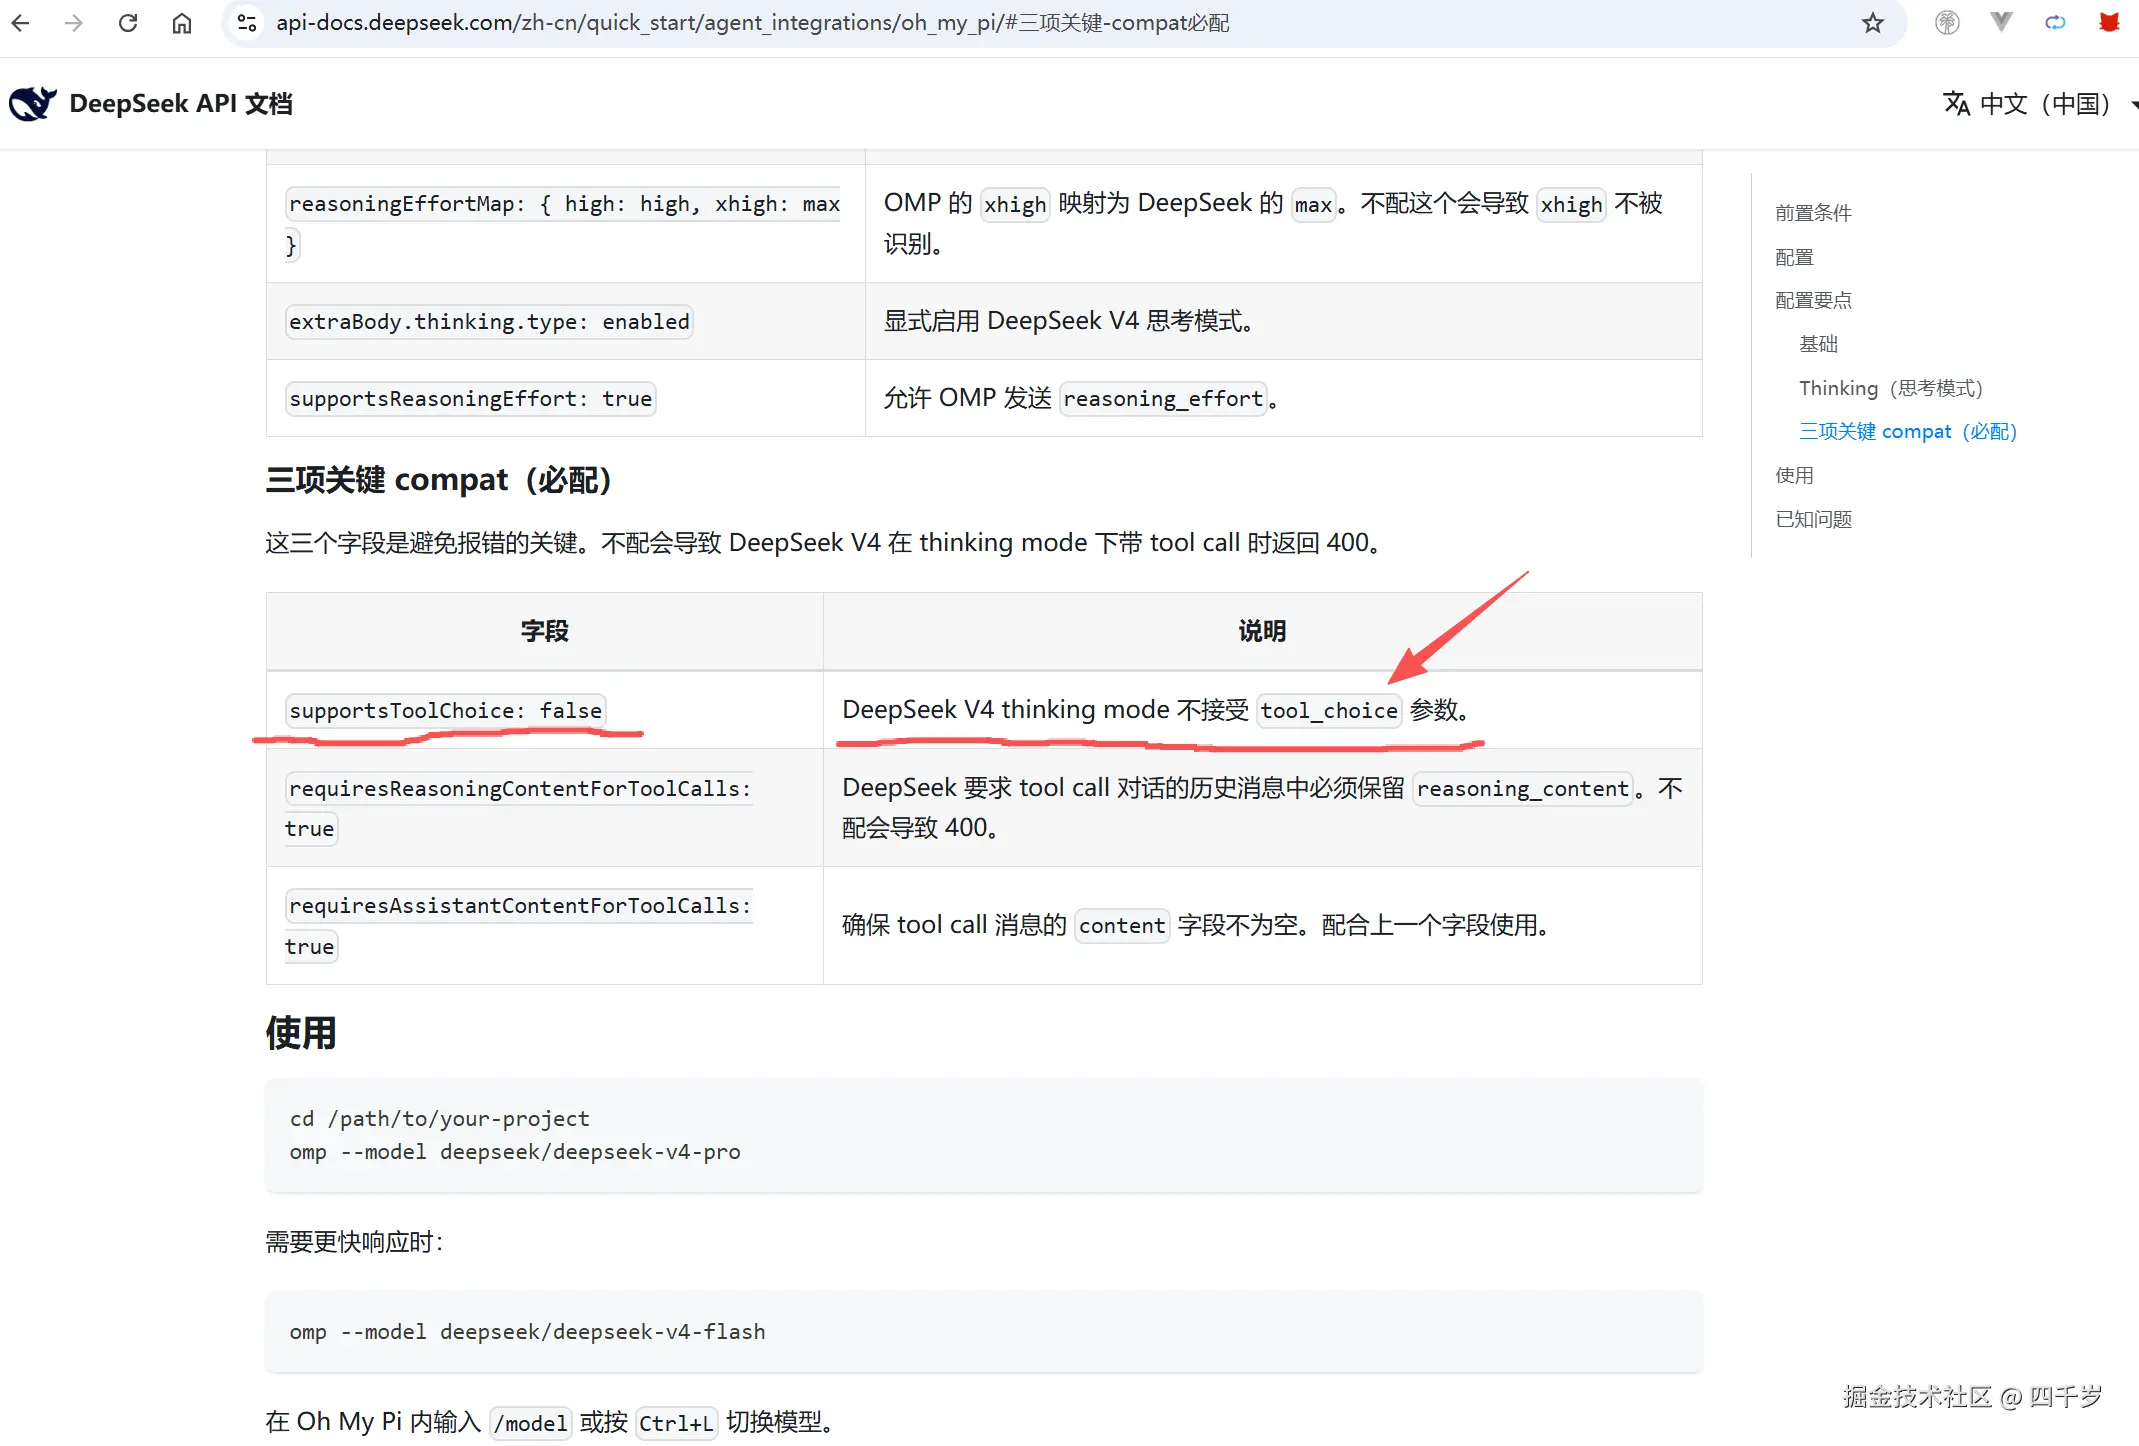Viewport: 2139px width, 1446px height.
Task: Click the /model inline code
Action: (x=531, y=1422)
